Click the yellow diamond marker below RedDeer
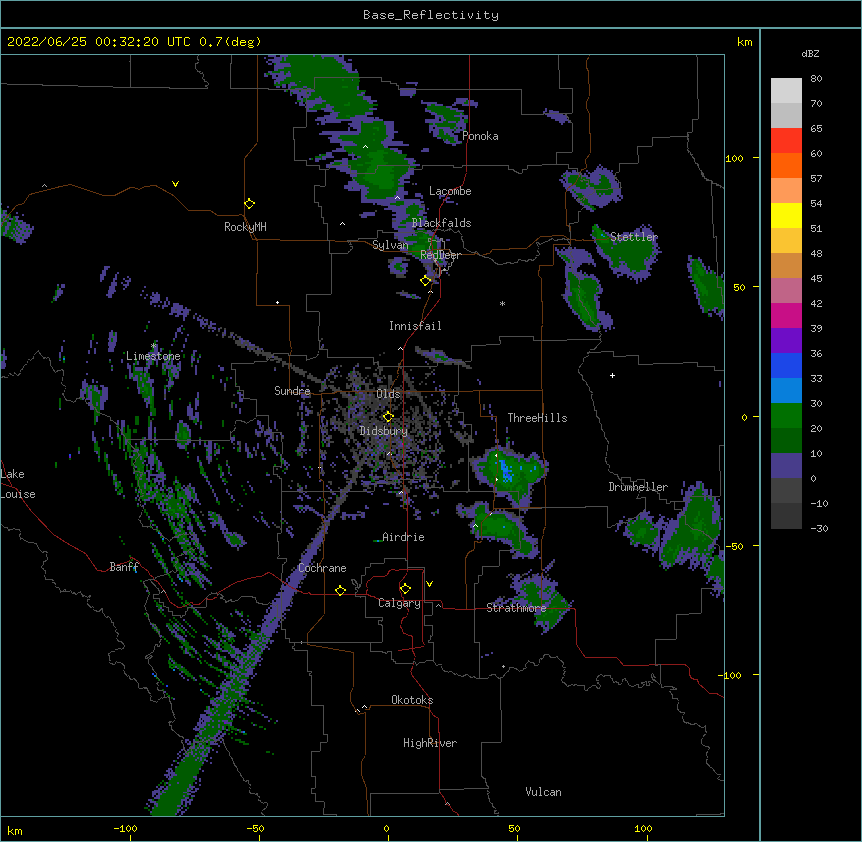 pyautogui.click(x=425, y=280)
